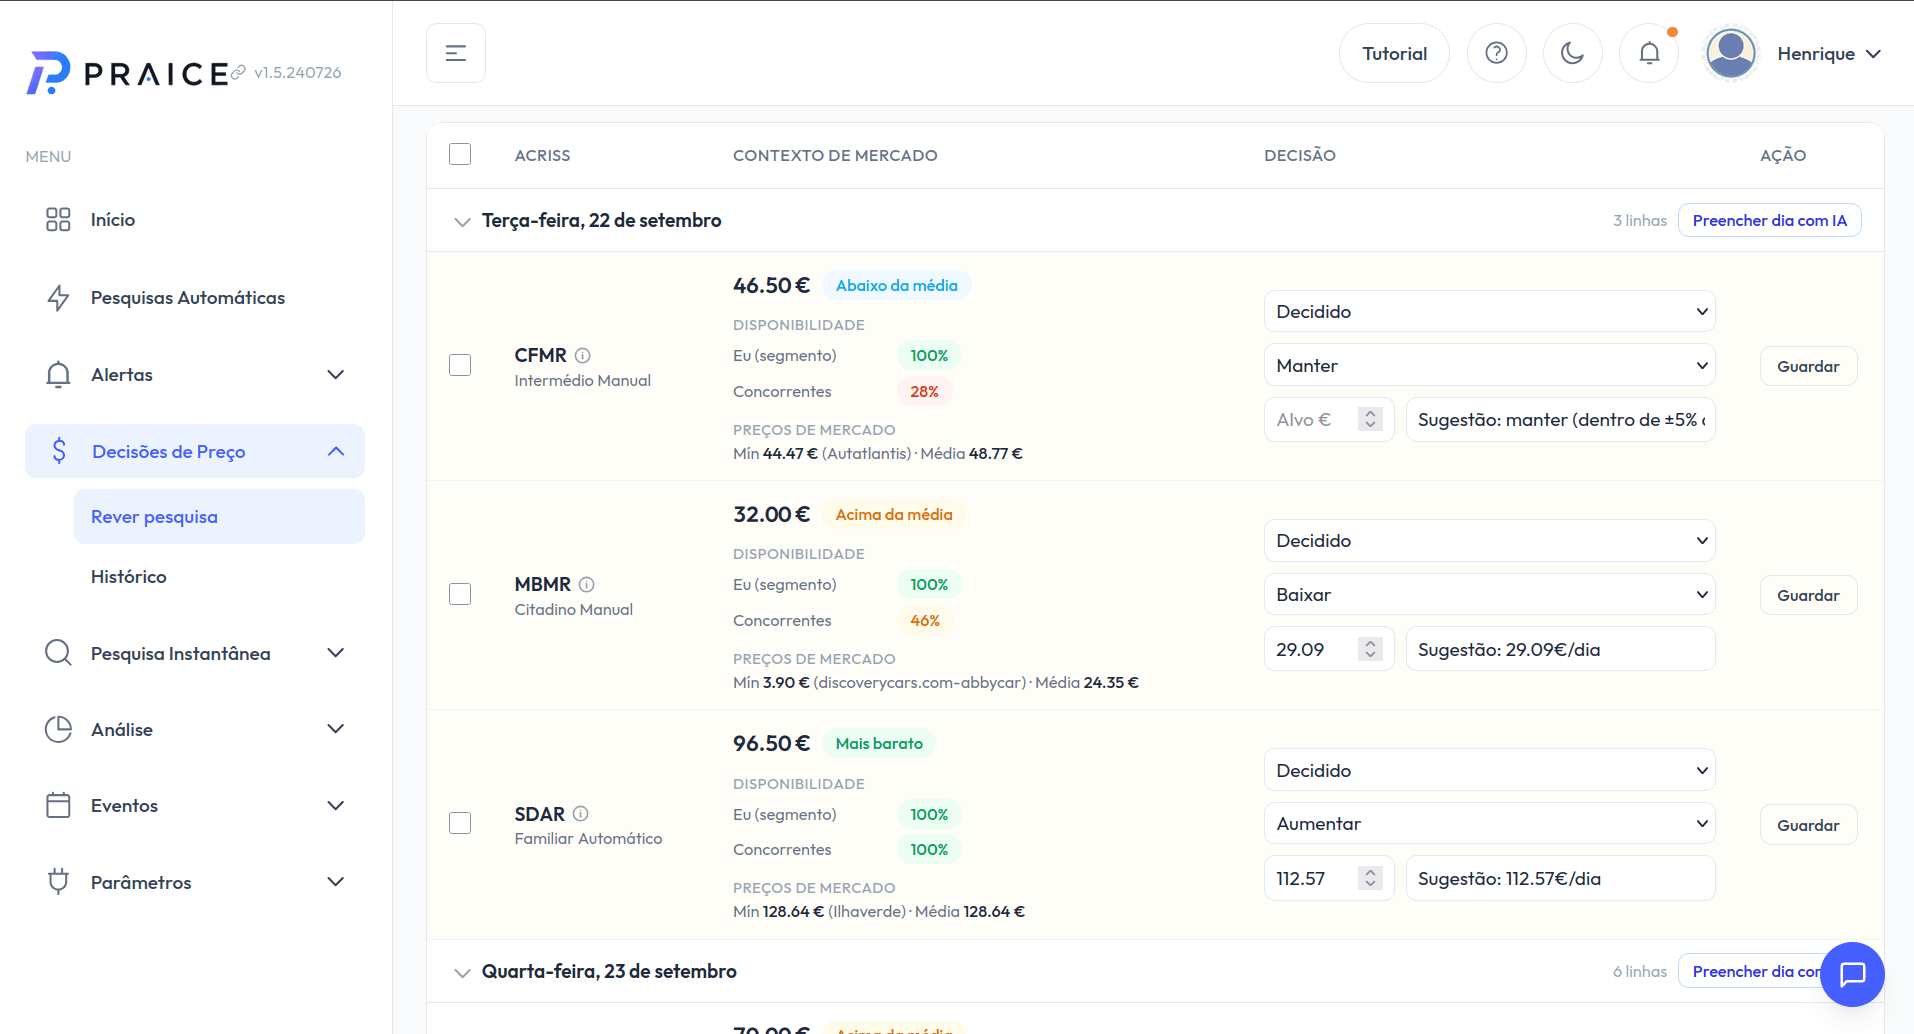1914x1034 pixels.
Task: Click Preencher dia com IA for Terça-feira
Action: tap(1769, 221)
